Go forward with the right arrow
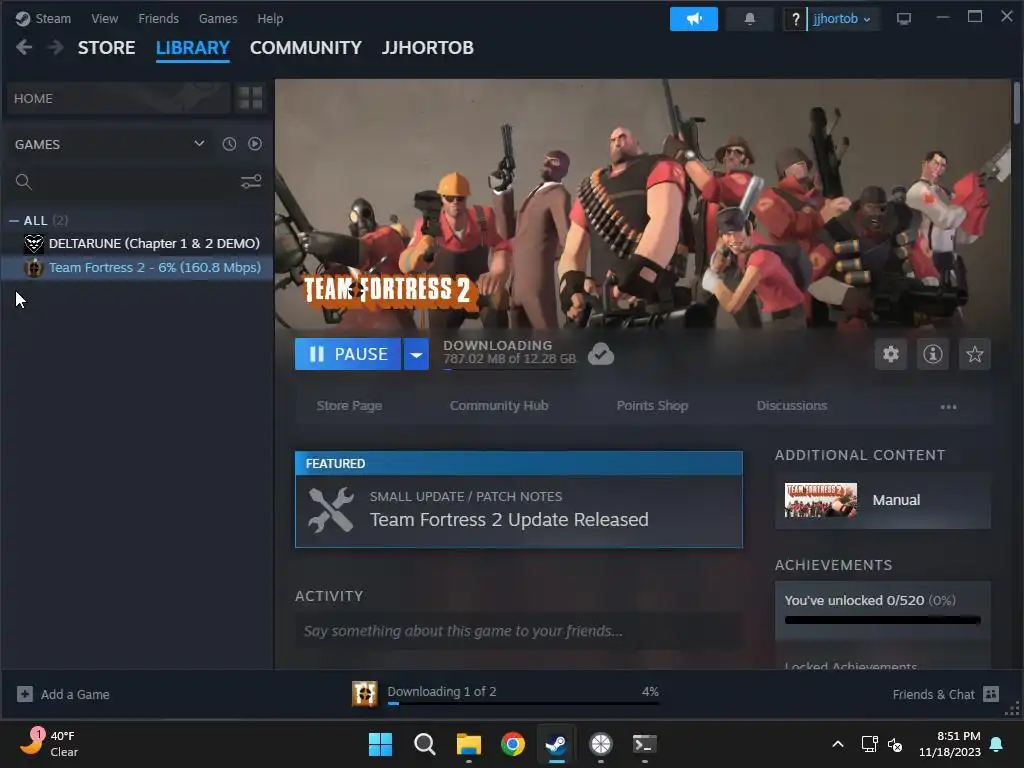1024x768 pixels. coord(56,48)
